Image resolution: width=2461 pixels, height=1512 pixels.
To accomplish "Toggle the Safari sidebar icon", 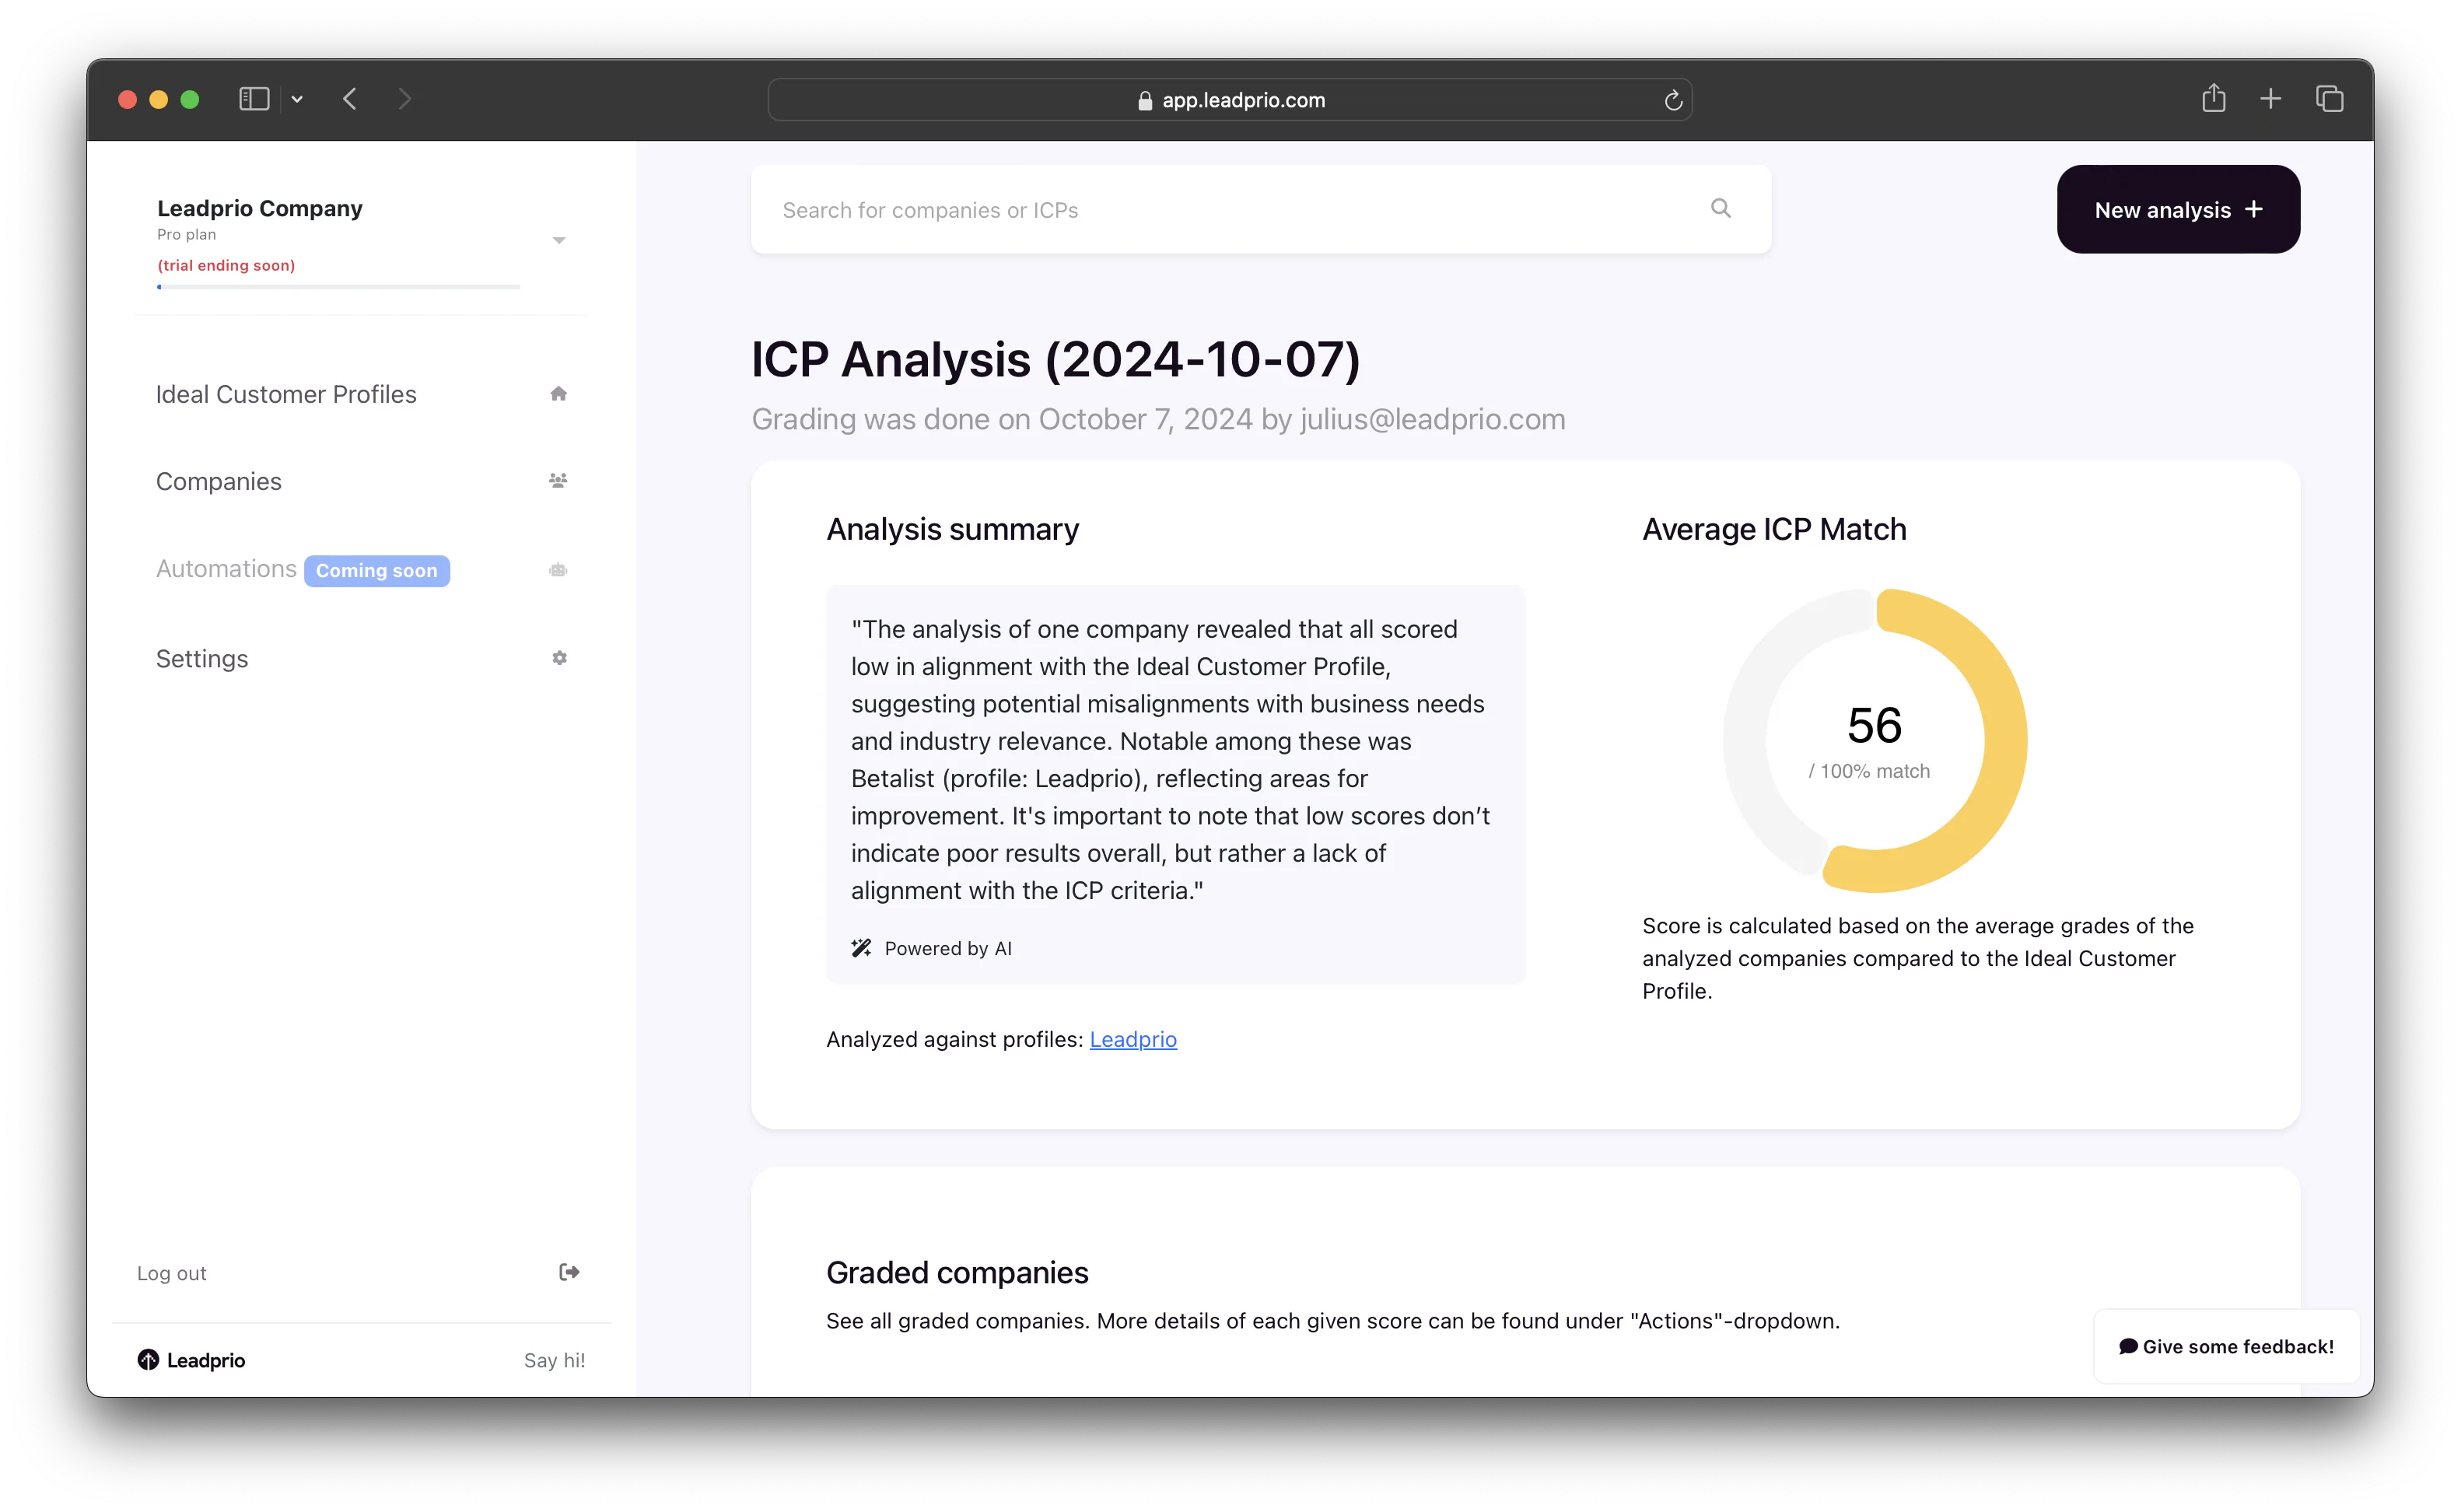I will [x=254, y=99].
